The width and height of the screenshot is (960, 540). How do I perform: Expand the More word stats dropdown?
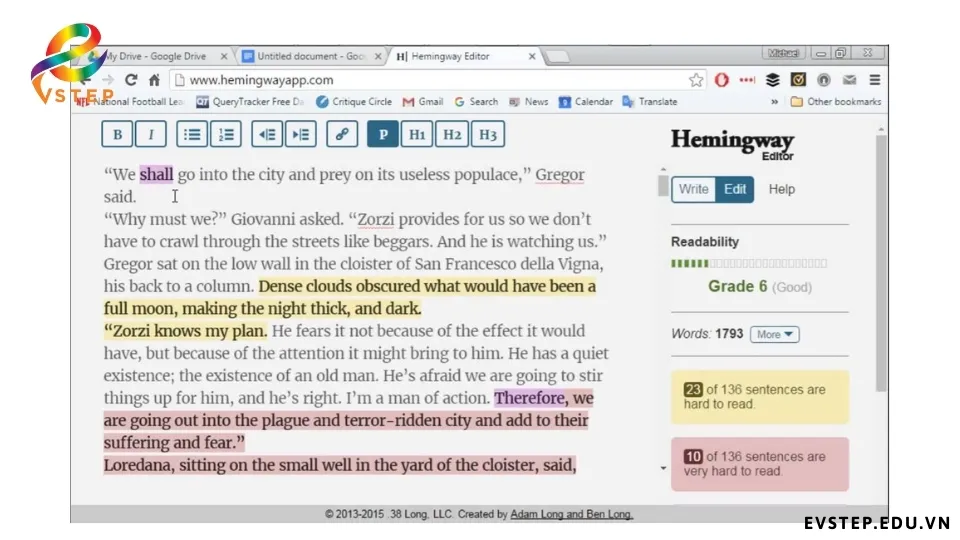774,334
